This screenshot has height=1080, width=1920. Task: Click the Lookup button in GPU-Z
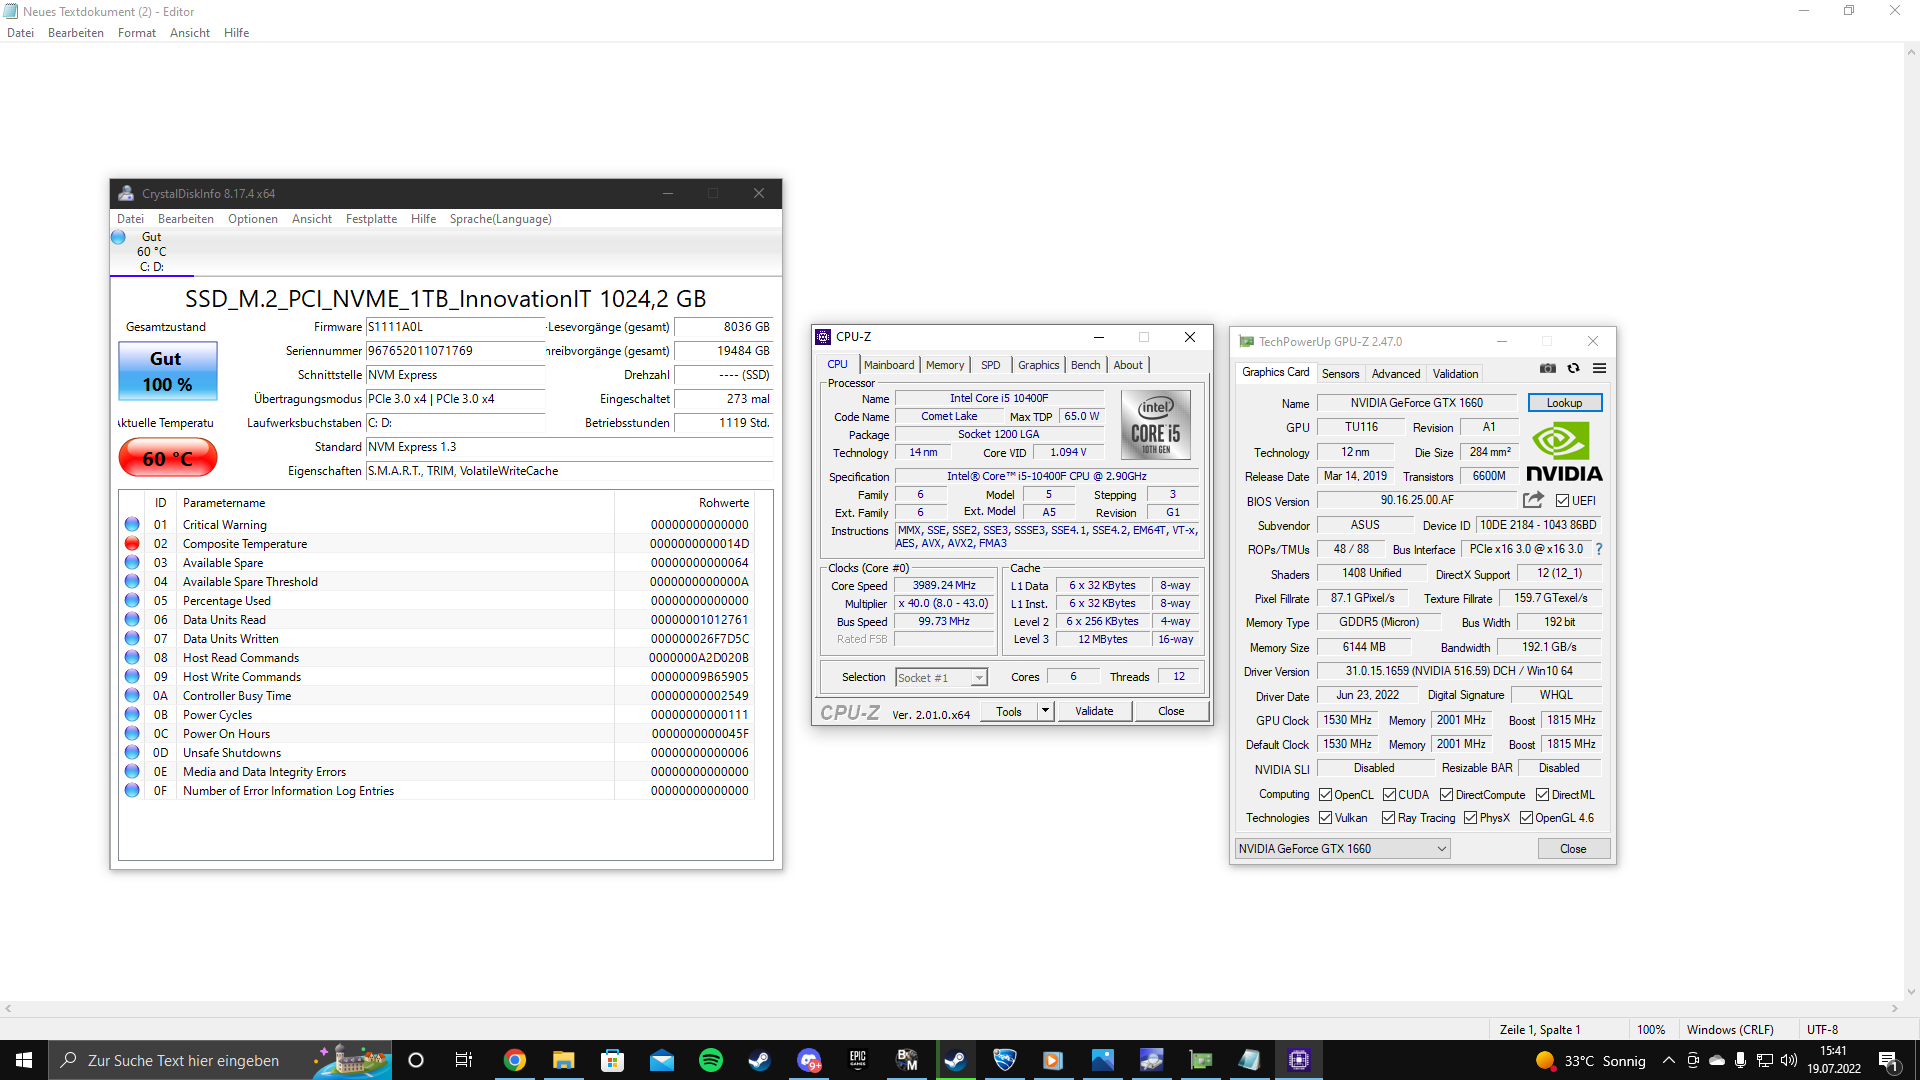tap(1565, 403)
